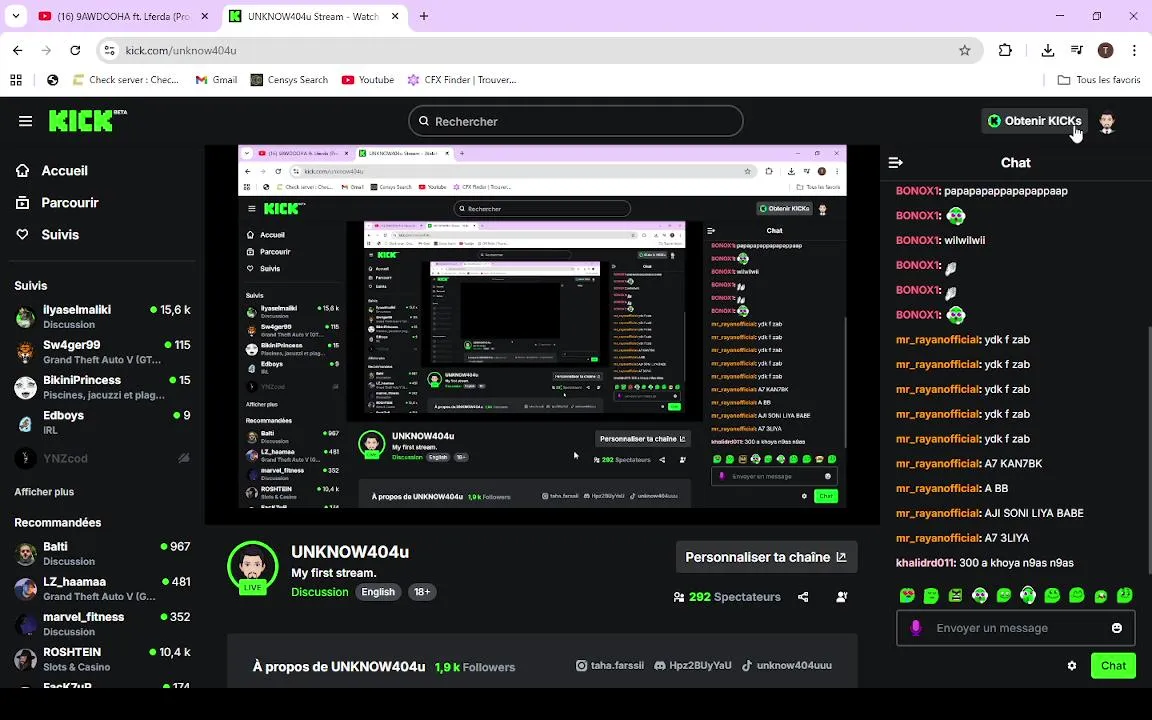Image resolution: width=1152 pixels, height=720 pixels.
Task: Open recommended channel ROSHTEIN
Action: [102, 659]
